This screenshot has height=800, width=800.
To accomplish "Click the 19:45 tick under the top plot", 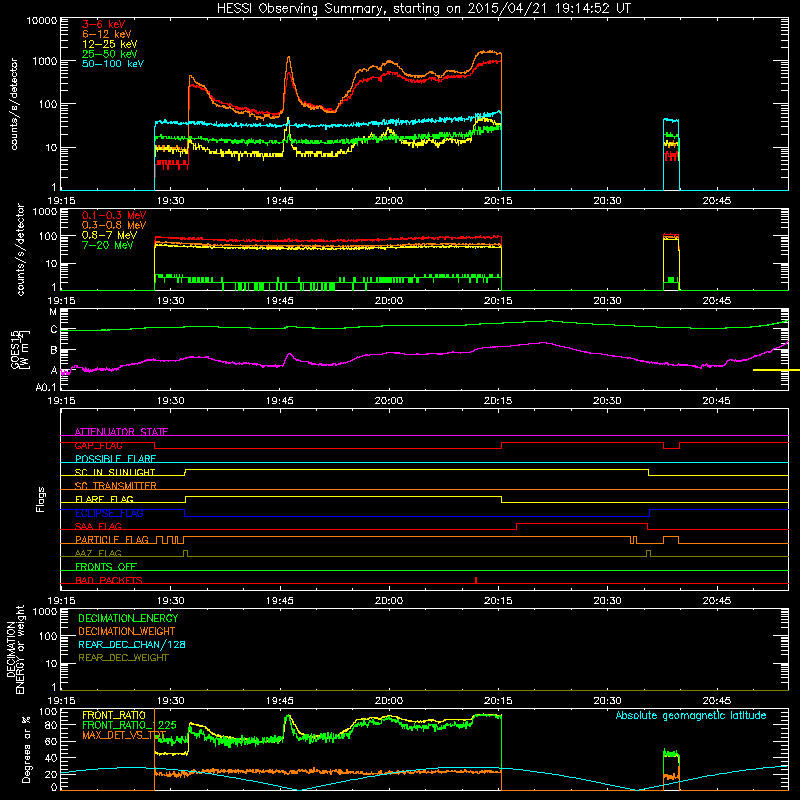I will pyautogui.click(x=280, y=201).
